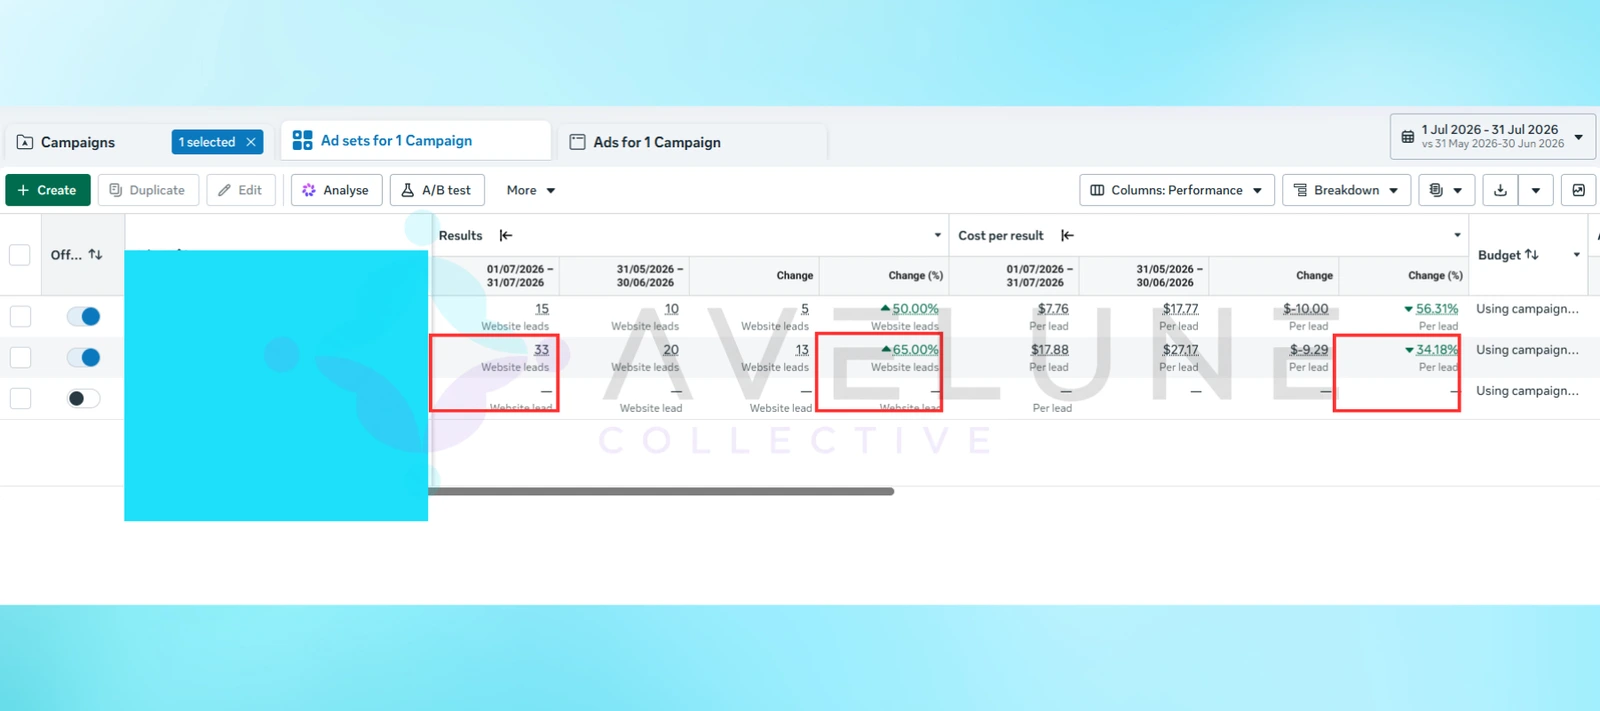The image size is (1600, 711).
Task: Tick the select-all header checkbox
Action: click(20, 255)
